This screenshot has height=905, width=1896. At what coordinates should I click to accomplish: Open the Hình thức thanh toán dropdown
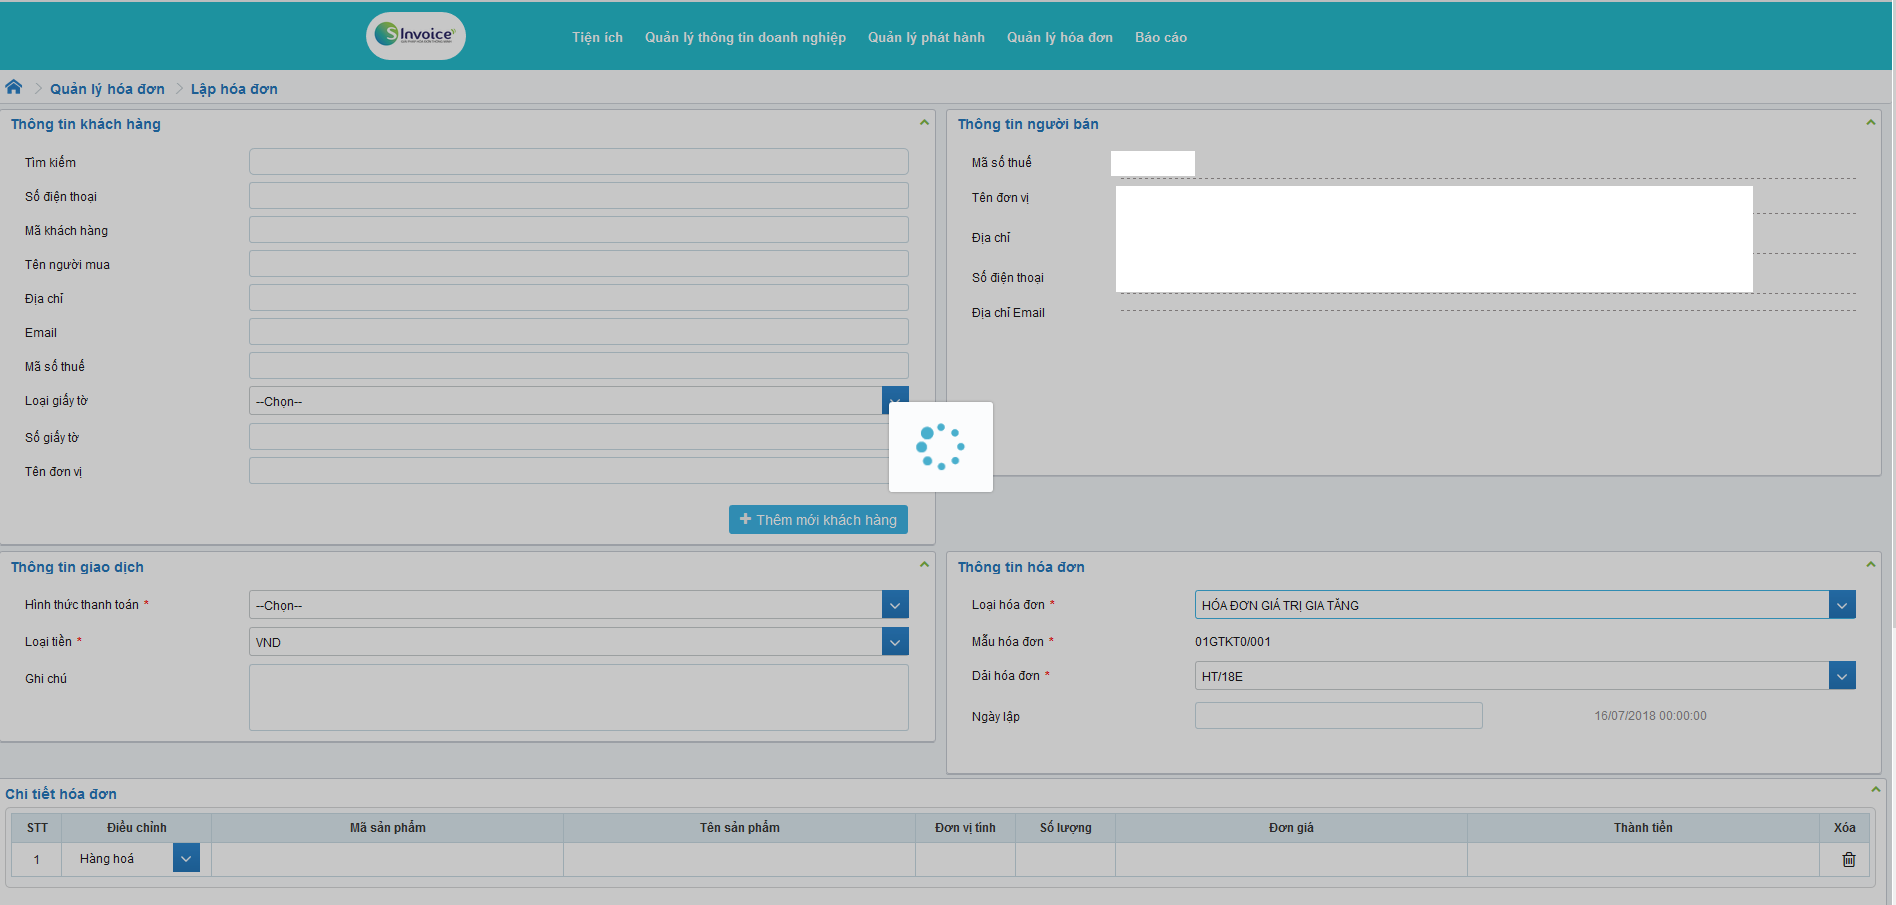895,605
